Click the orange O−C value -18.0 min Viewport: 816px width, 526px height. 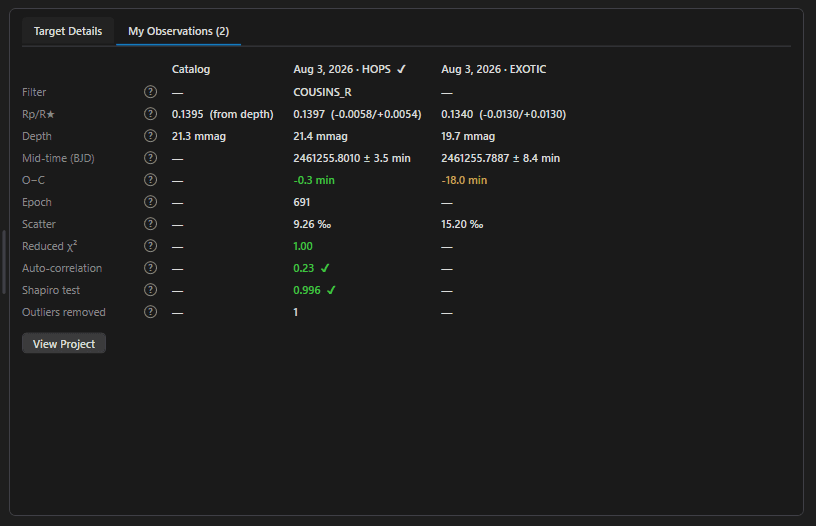tap(464, 180)
